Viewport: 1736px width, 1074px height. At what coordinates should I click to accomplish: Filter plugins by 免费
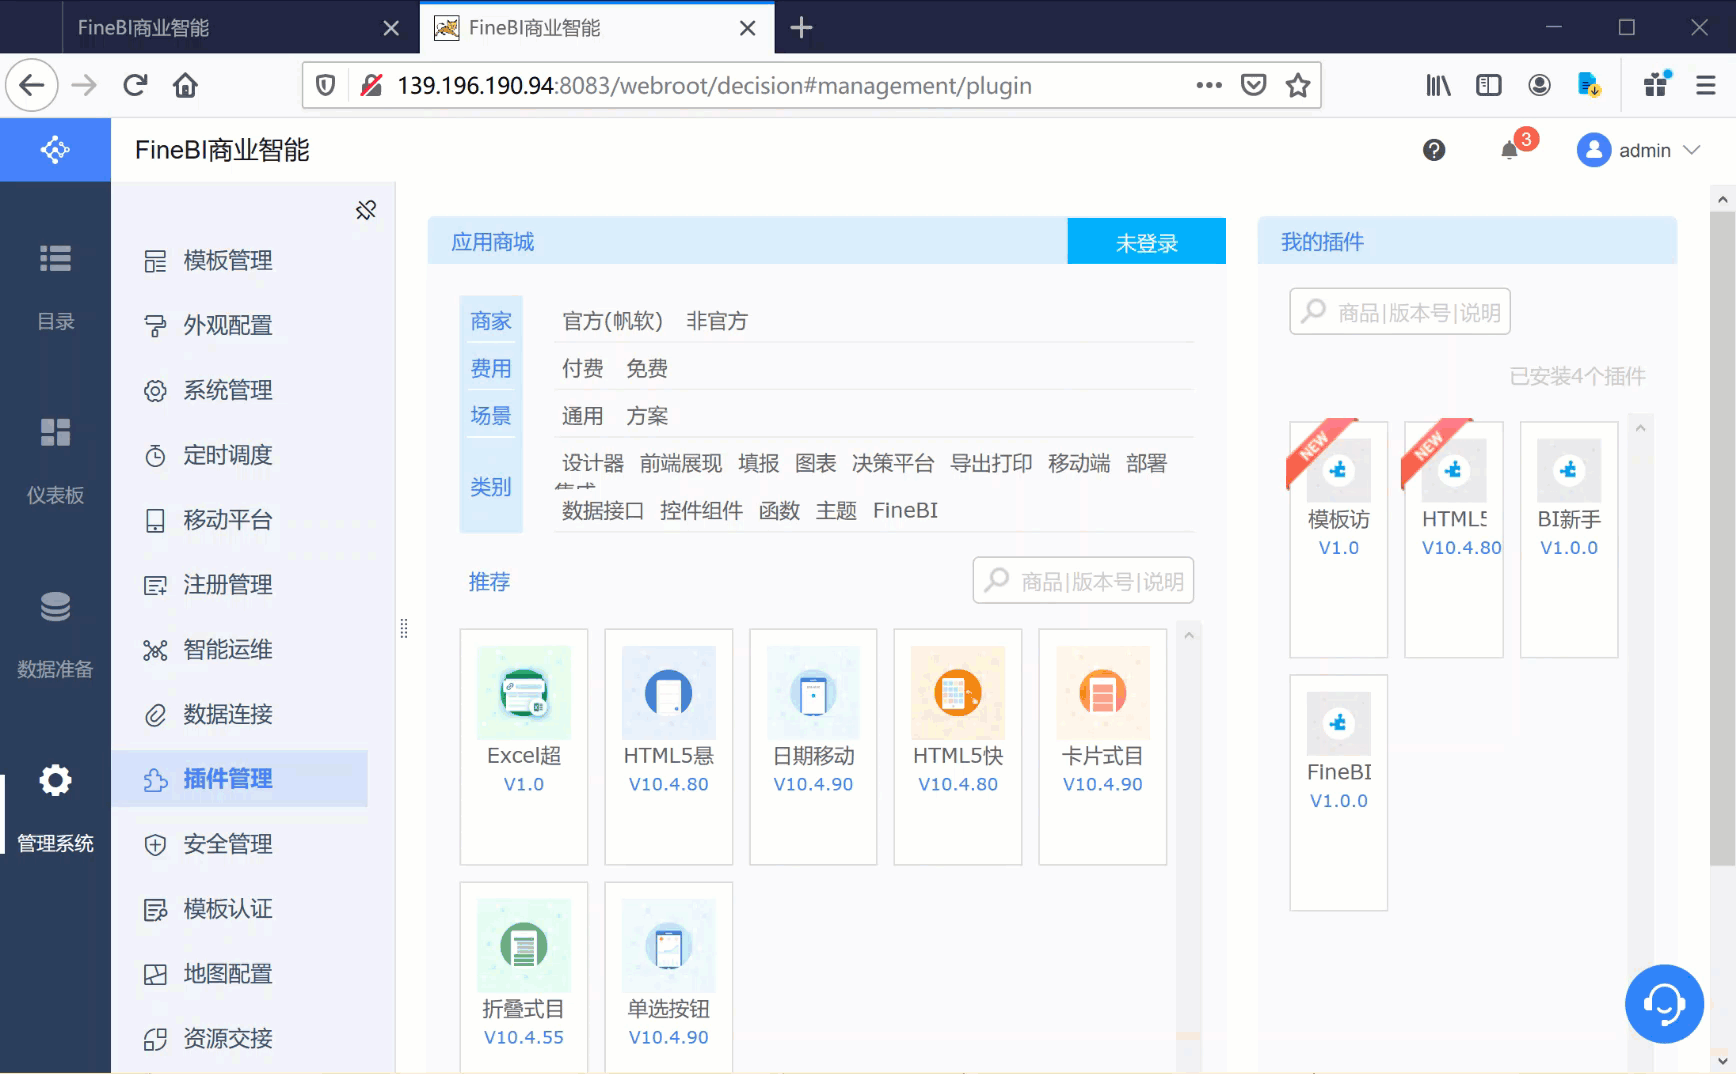tap(647, 368)
